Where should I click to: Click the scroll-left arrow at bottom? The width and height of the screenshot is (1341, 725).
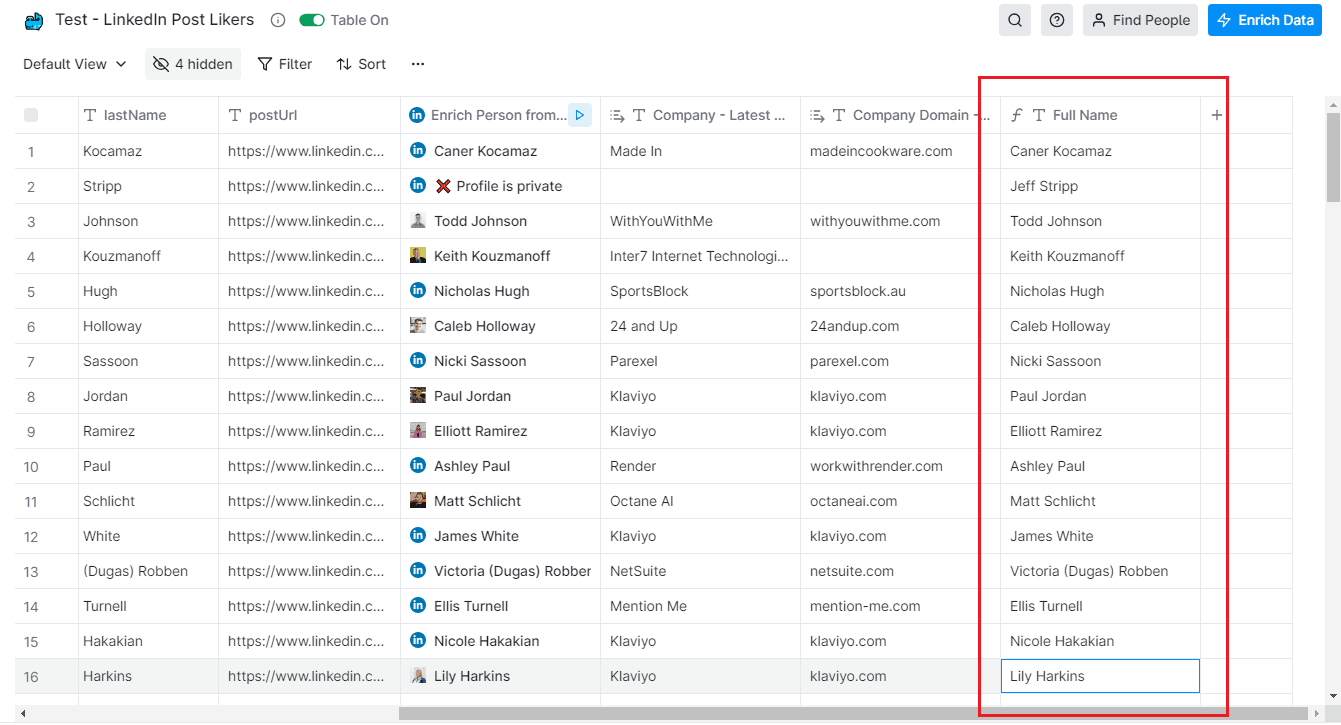(22, 714)
